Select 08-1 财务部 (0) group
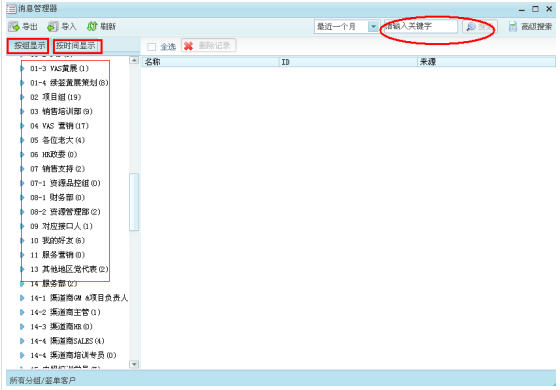 tap(57, 198)
